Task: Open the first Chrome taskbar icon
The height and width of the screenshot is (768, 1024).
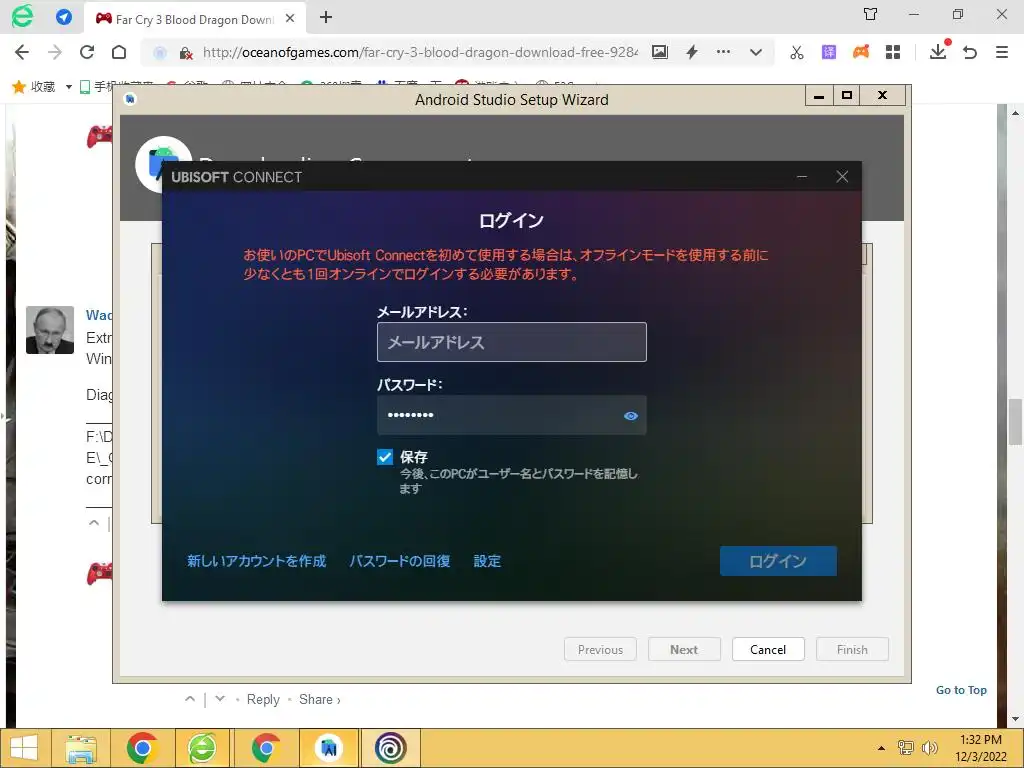Action: [x=142, y=748]
